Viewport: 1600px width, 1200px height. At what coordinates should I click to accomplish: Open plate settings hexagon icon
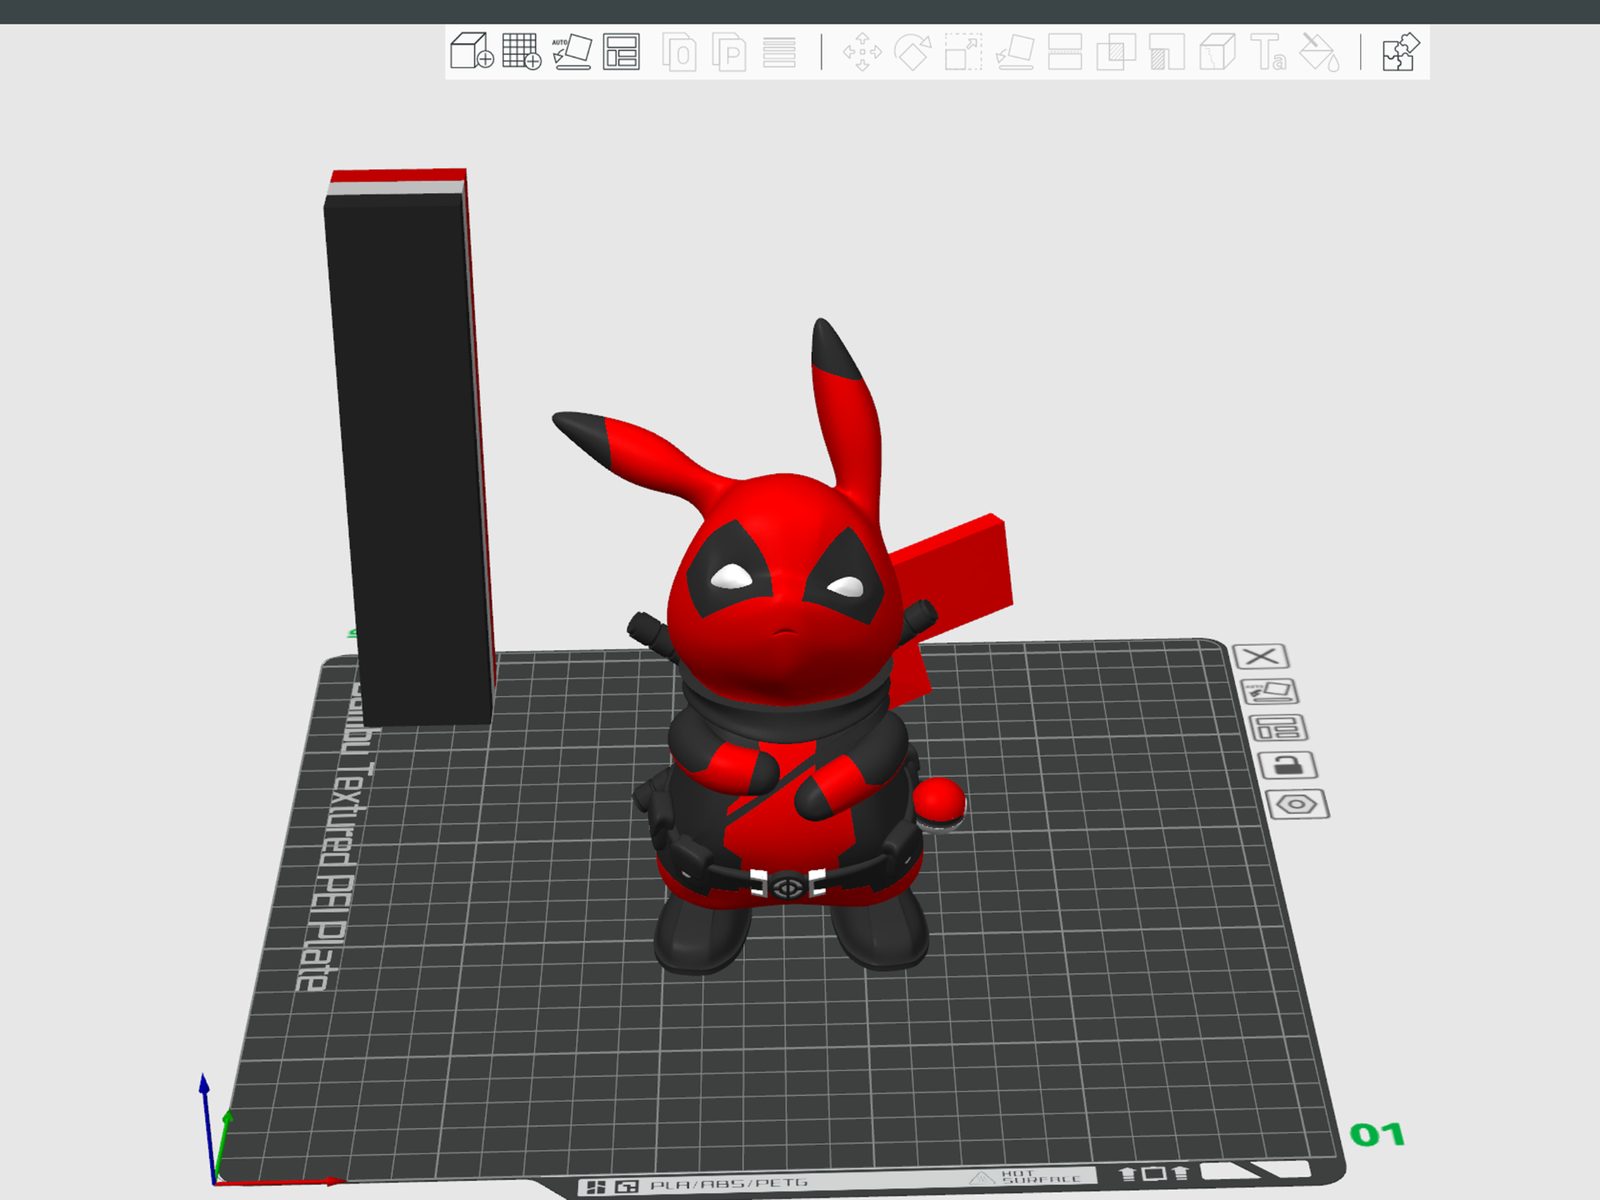[1297, 804]
